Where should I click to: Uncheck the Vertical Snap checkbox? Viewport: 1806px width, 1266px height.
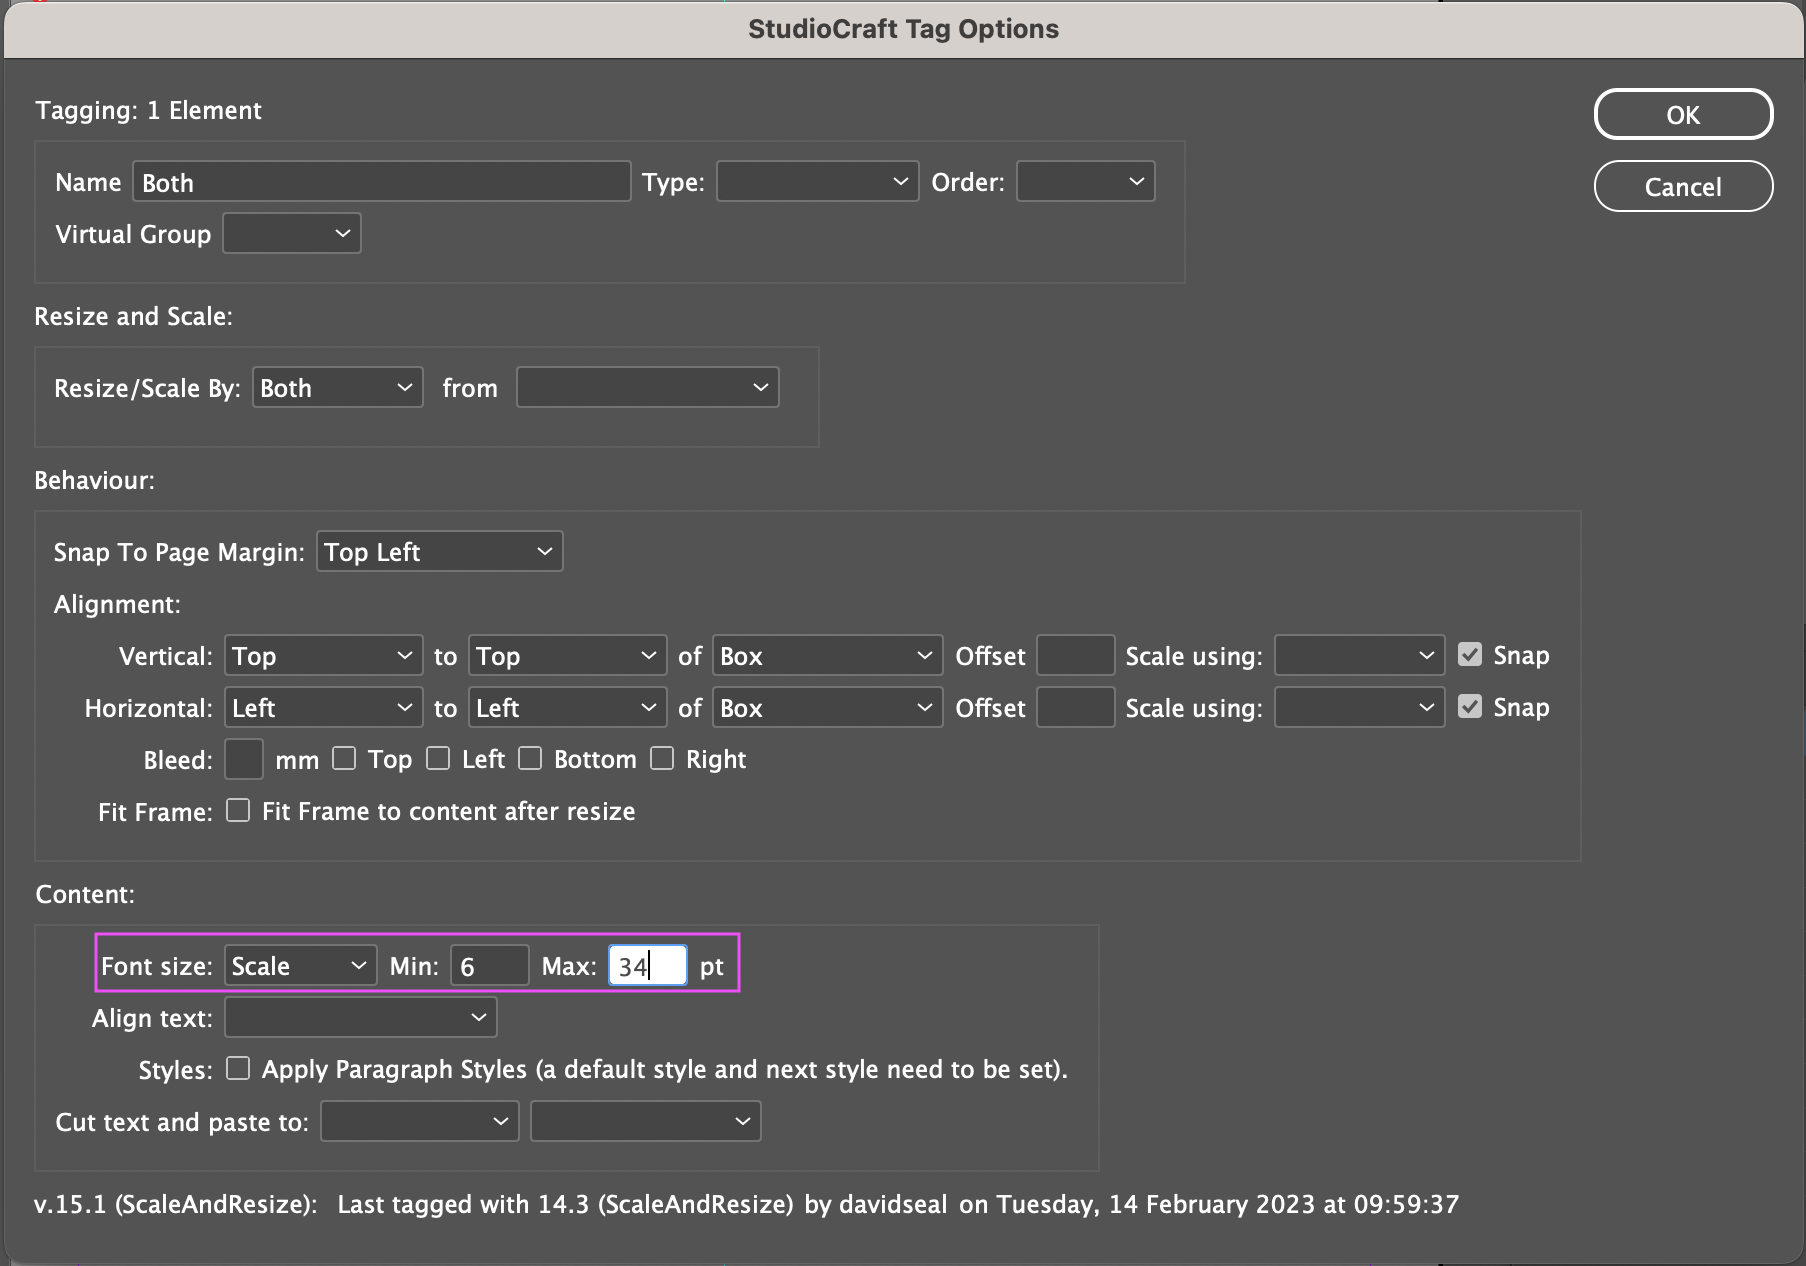coord(1470,655)
